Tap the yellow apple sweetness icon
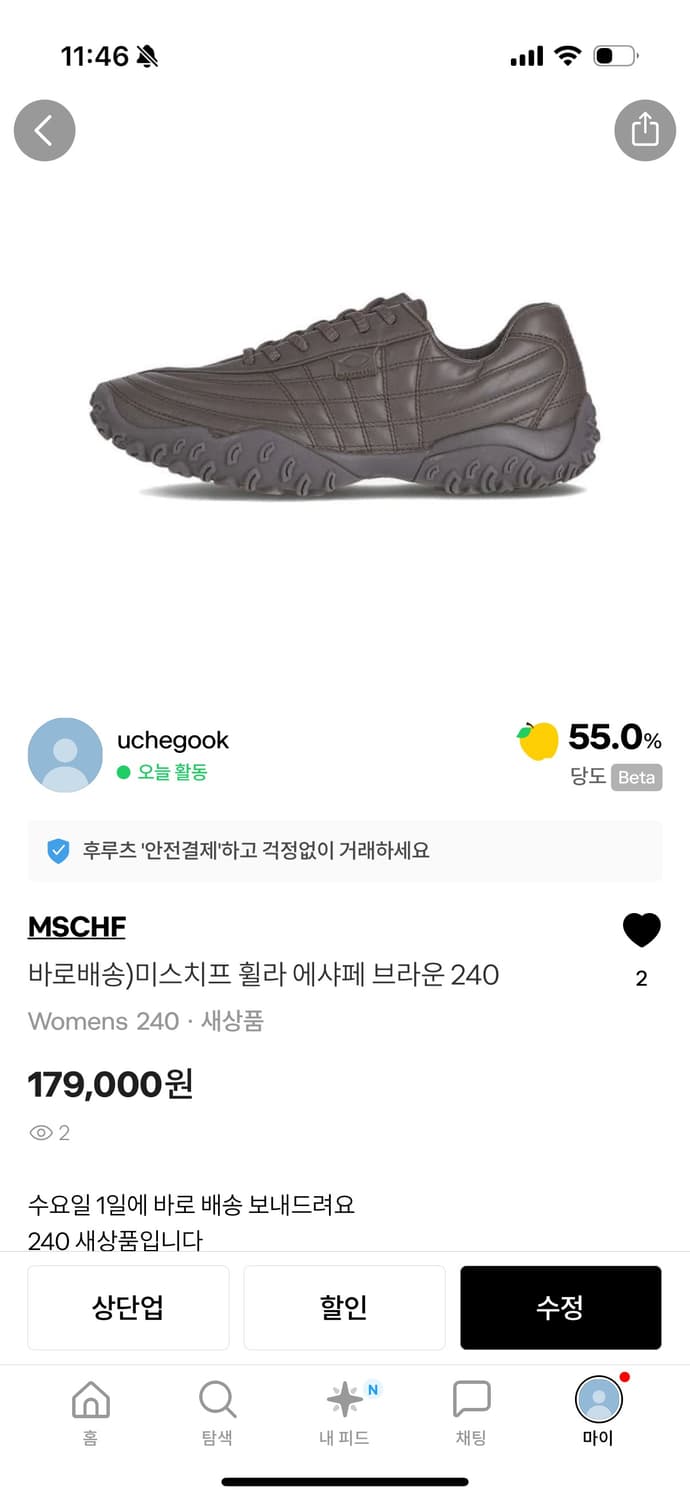Viewport: 690px width, 1500px height. click(538, 741)
